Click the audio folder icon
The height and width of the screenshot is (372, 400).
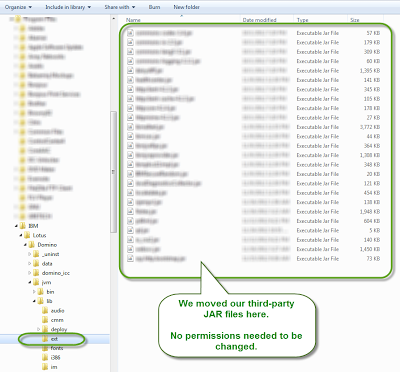pos(45,311)
